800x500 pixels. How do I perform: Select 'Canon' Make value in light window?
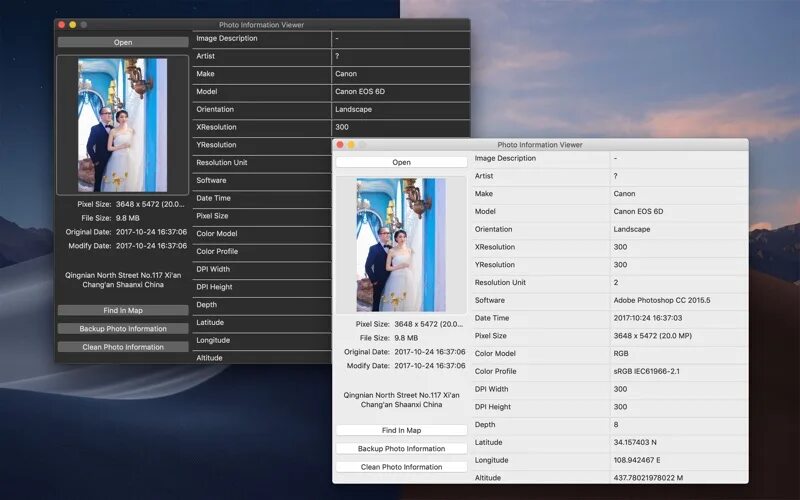click(x=624, y=193)
